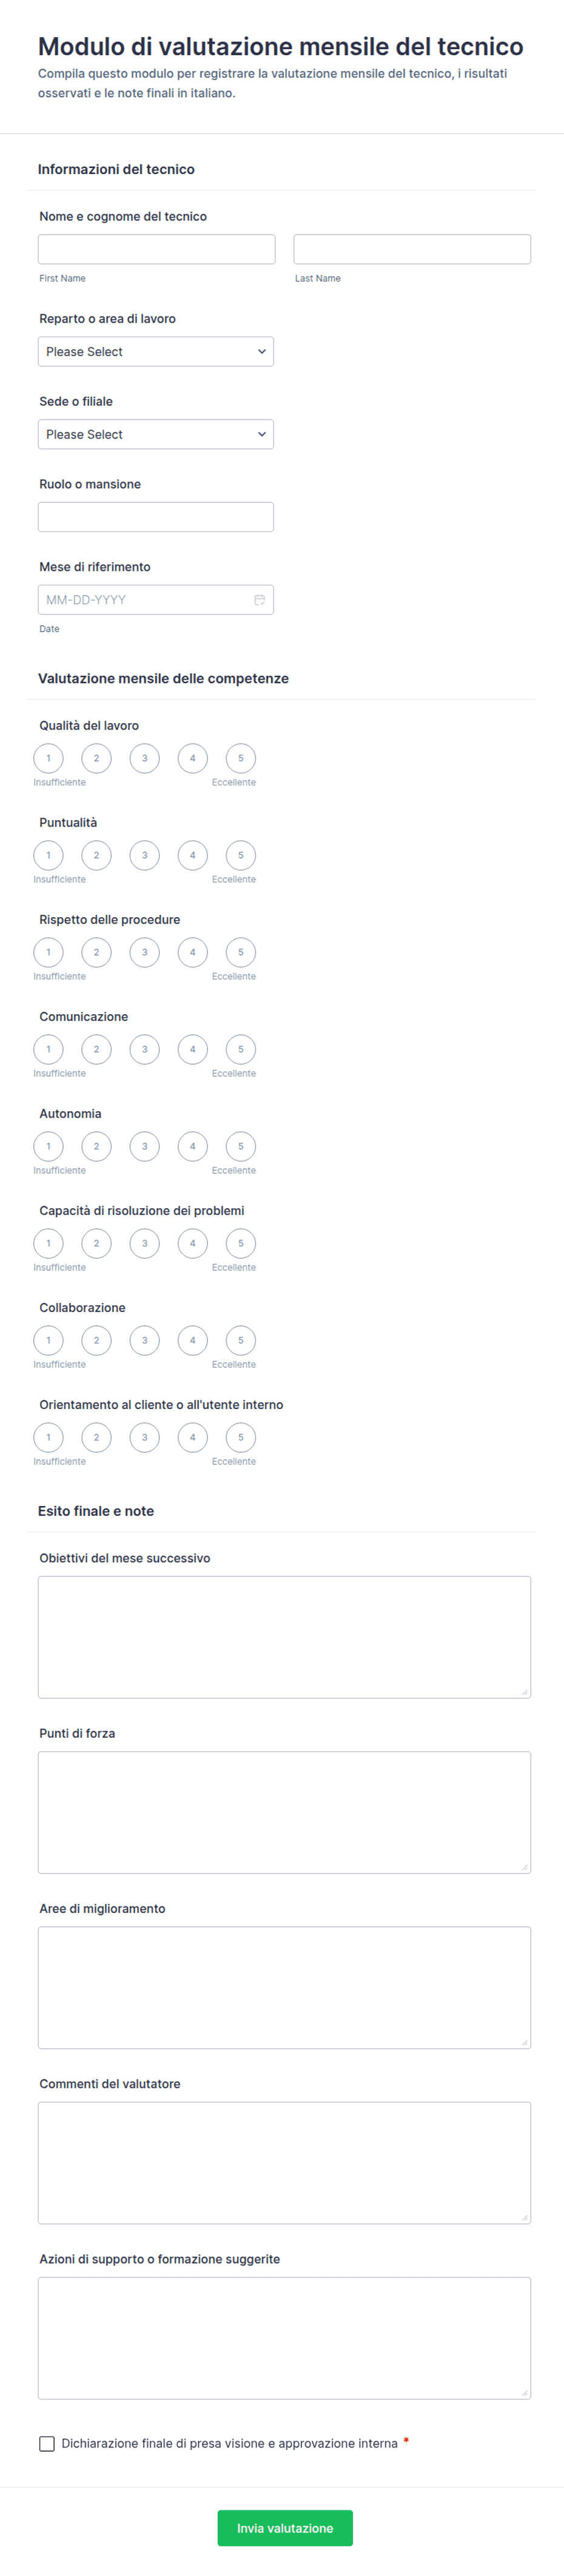Choose 4 for Orientamento al cliente
The width and height of the screenshot is (564, 2576).
tap(193, 1438)
